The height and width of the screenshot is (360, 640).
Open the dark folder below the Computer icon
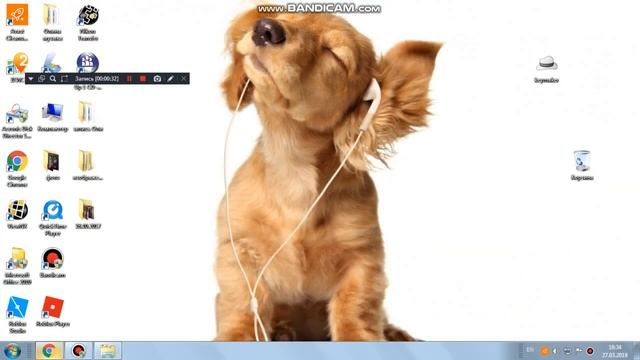pos(53,165)
